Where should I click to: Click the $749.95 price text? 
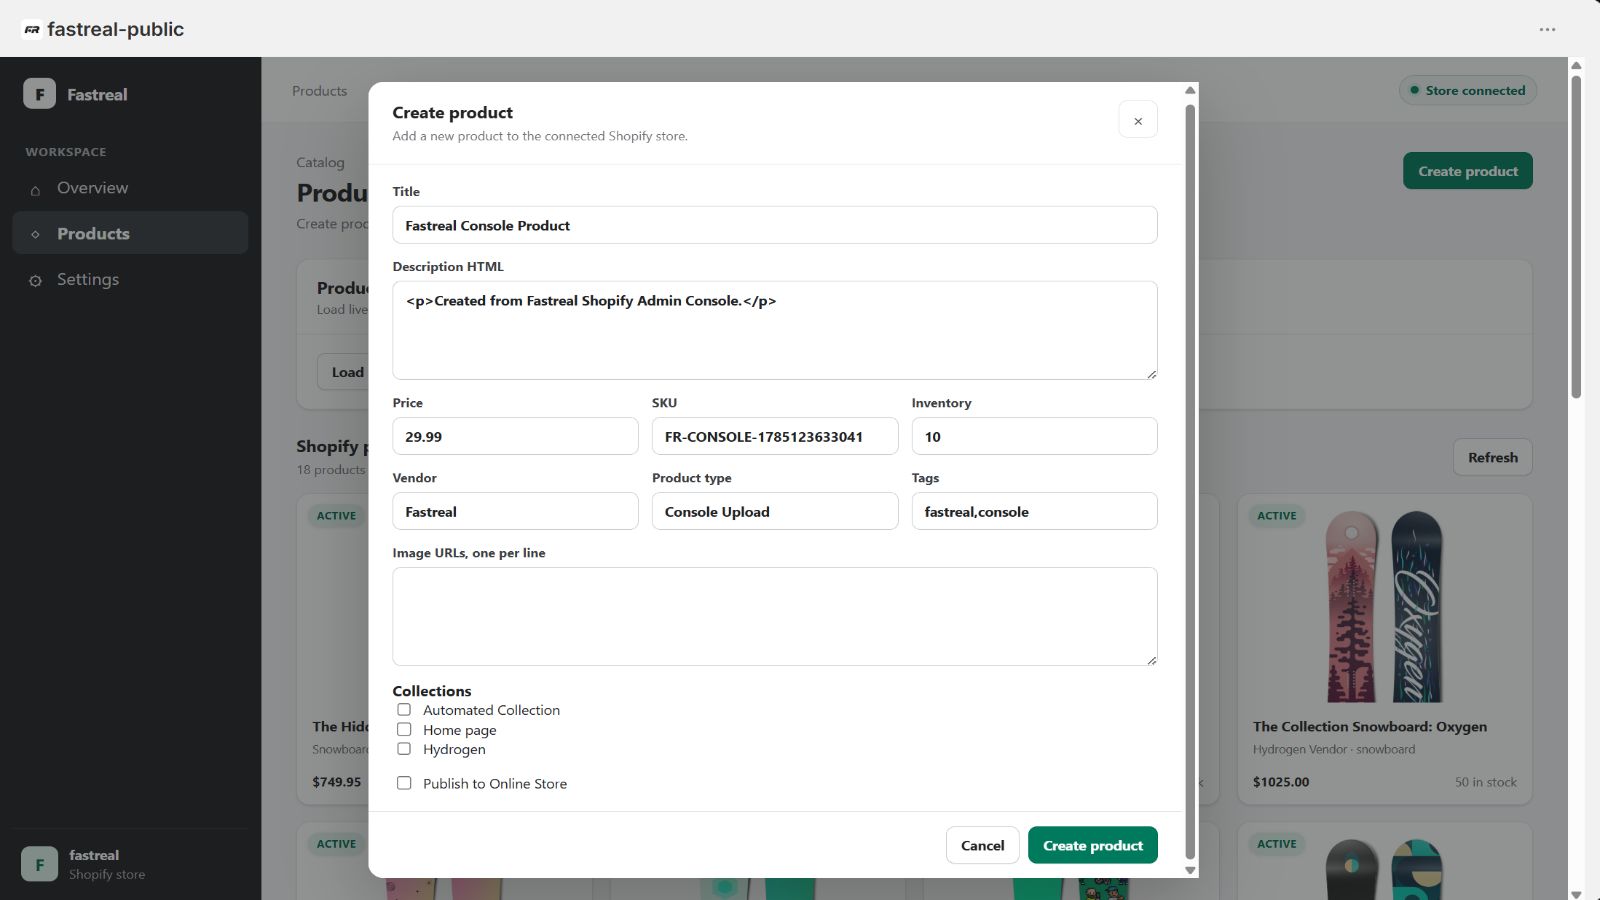(x=336, y=782)
